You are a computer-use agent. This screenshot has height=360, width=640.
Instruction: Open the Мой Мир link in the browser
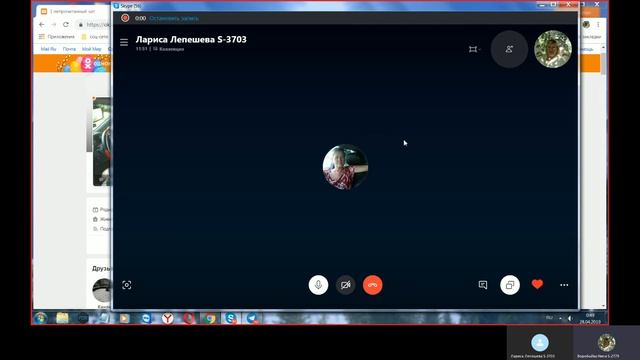coord(91,49)
